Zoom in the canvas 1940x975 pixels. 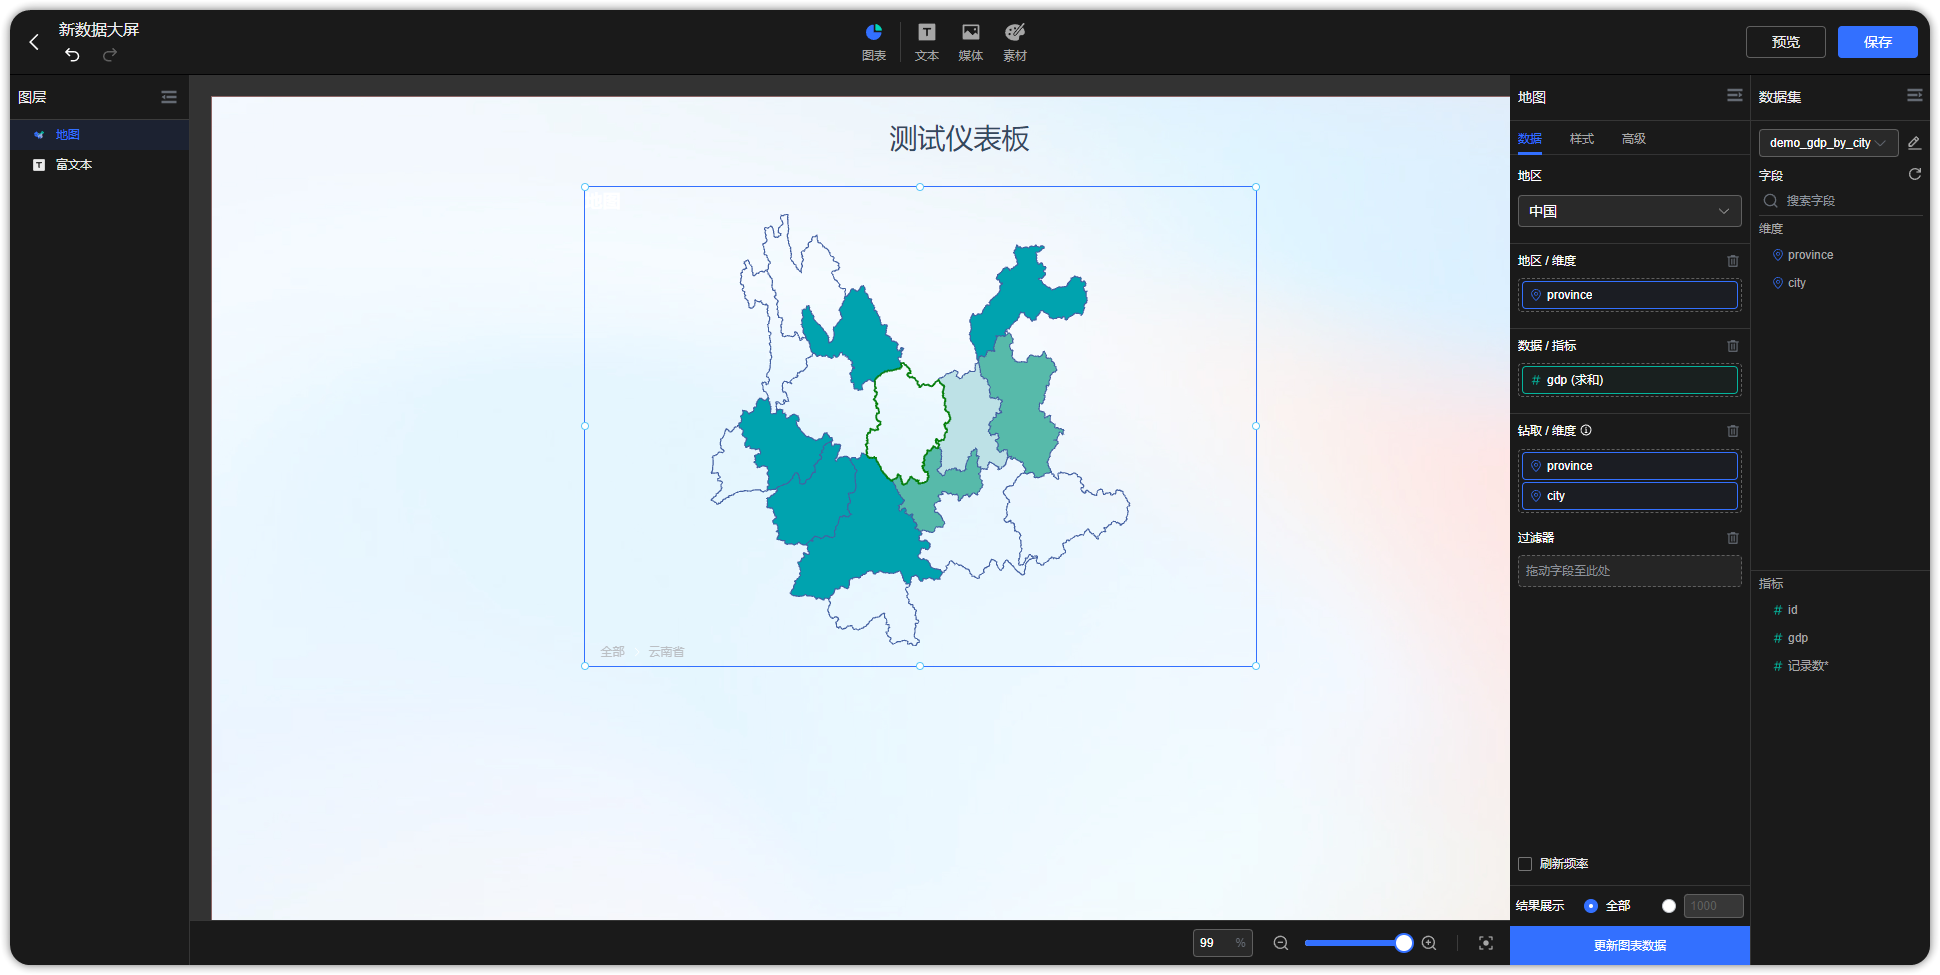point(1429,943)
